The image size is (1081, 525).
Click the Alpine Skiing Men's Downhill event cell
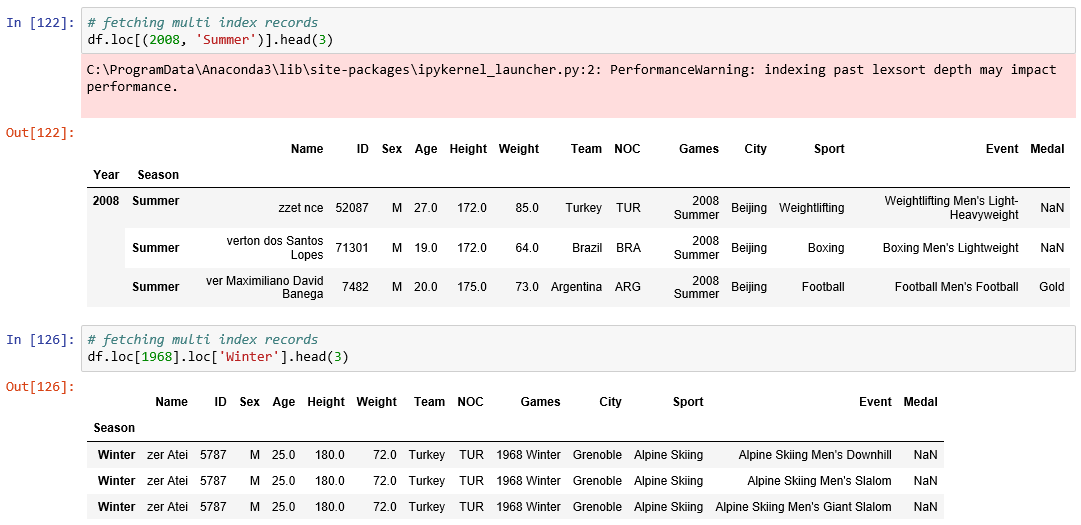[814, 455]
